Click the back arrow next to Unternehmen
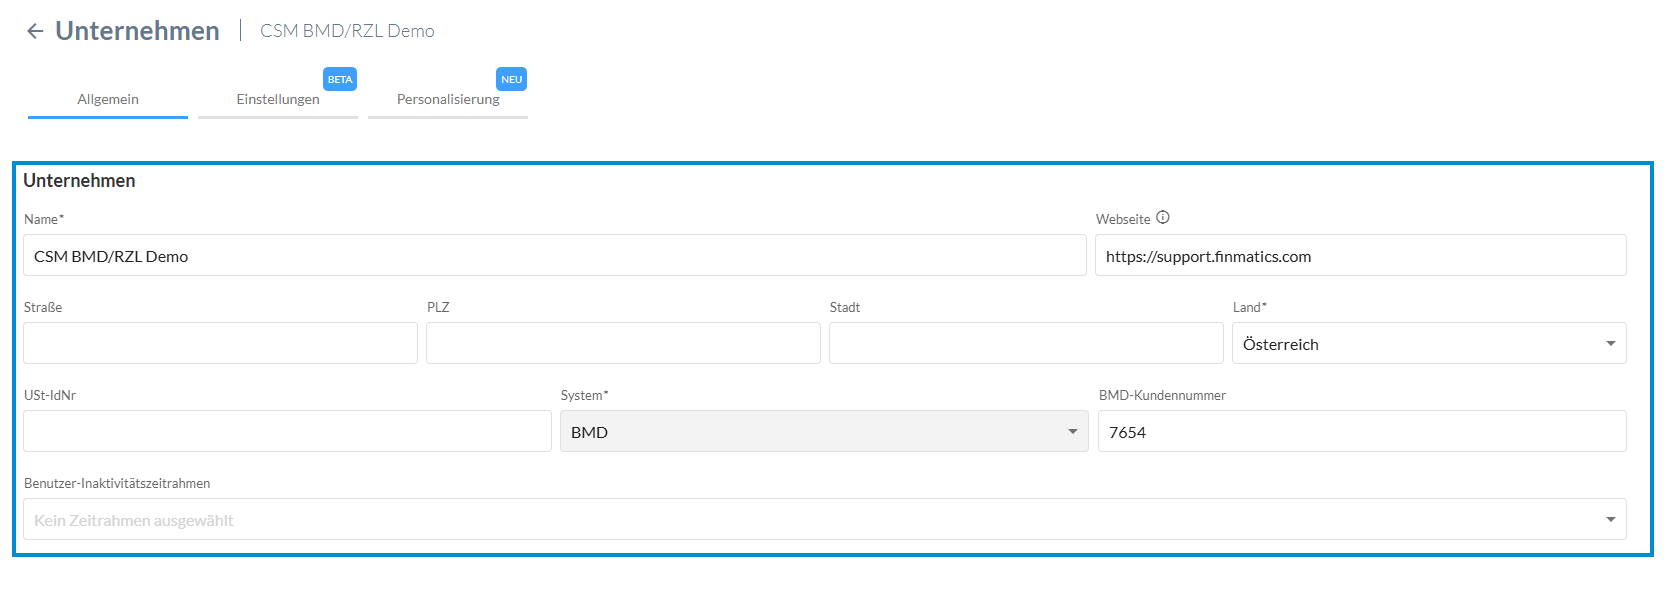This screenshot has width=1669, height=604. (x=35, y=31)
